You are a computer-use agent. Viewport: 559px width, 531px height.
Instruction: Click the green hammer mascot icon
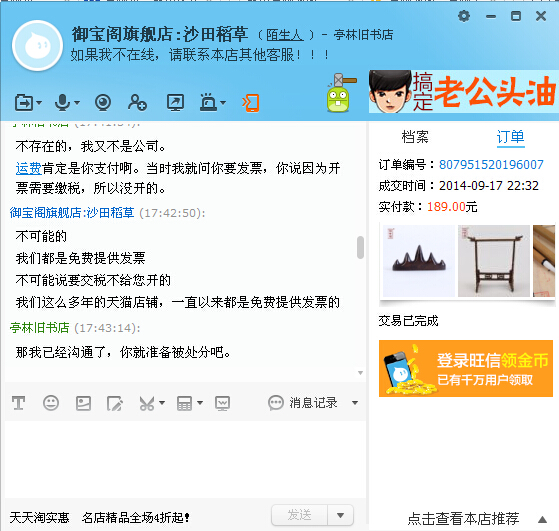(x=339, y=93)
